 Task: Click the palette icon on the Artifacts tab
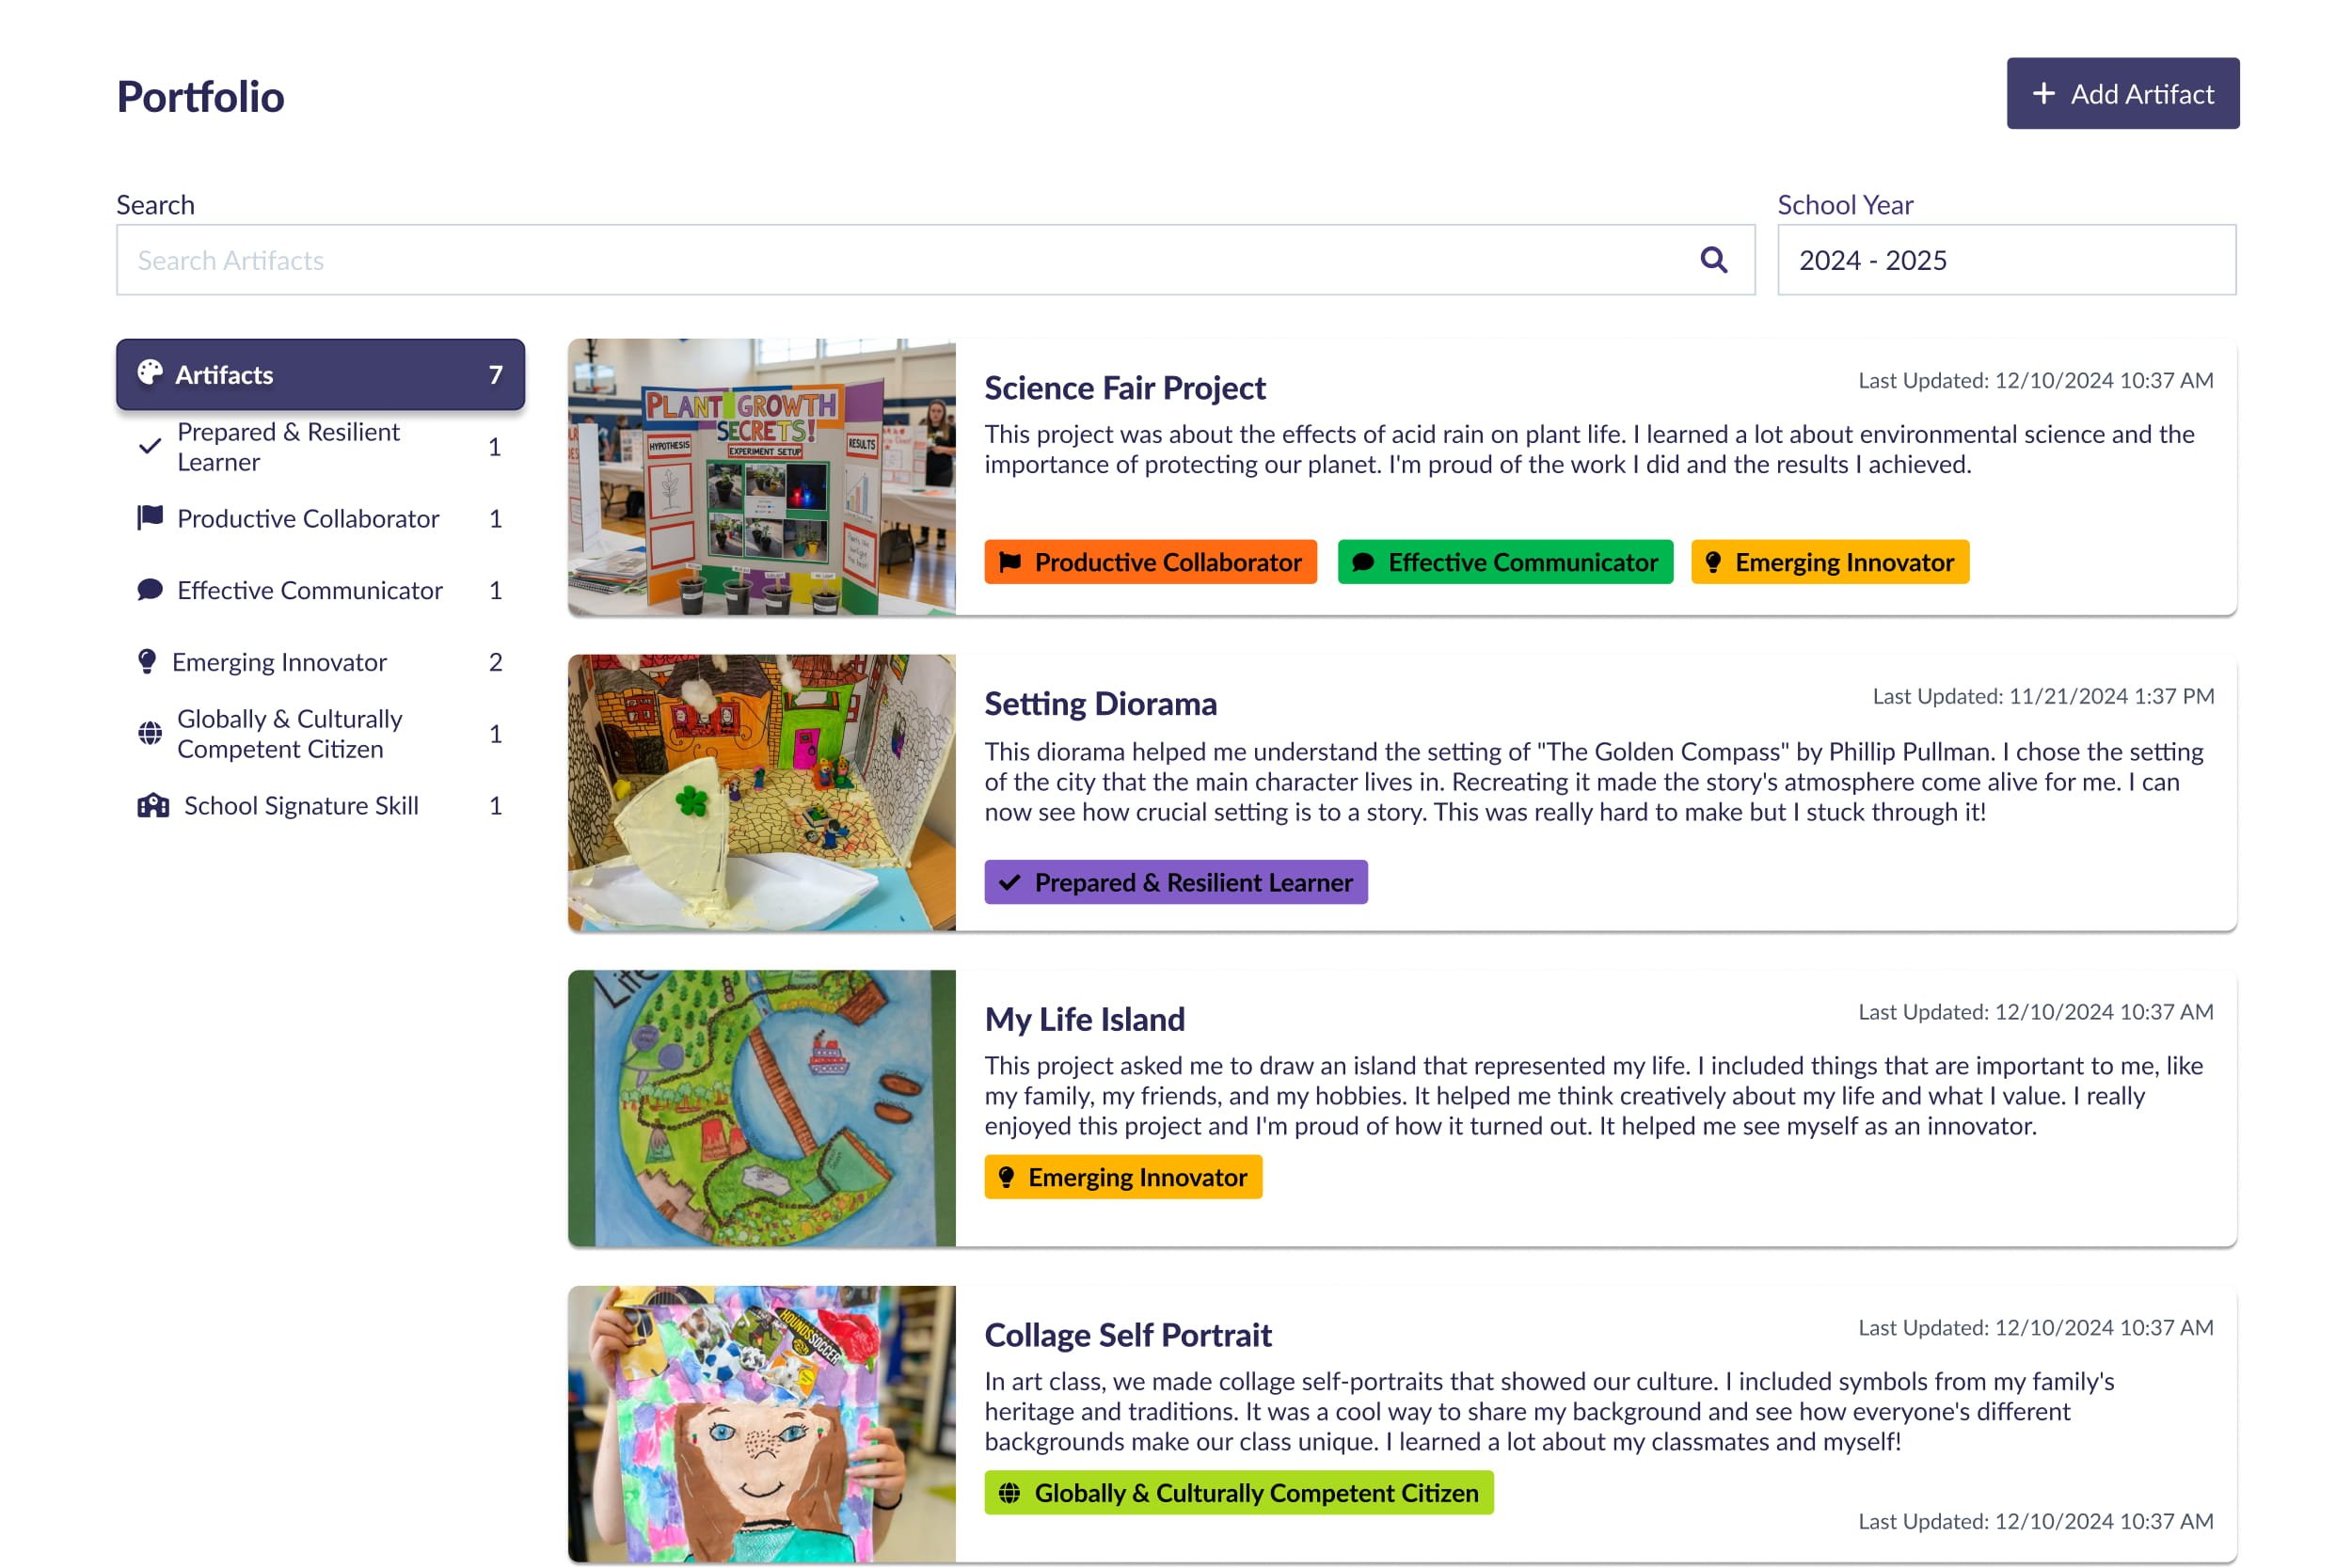pos(151,374)
